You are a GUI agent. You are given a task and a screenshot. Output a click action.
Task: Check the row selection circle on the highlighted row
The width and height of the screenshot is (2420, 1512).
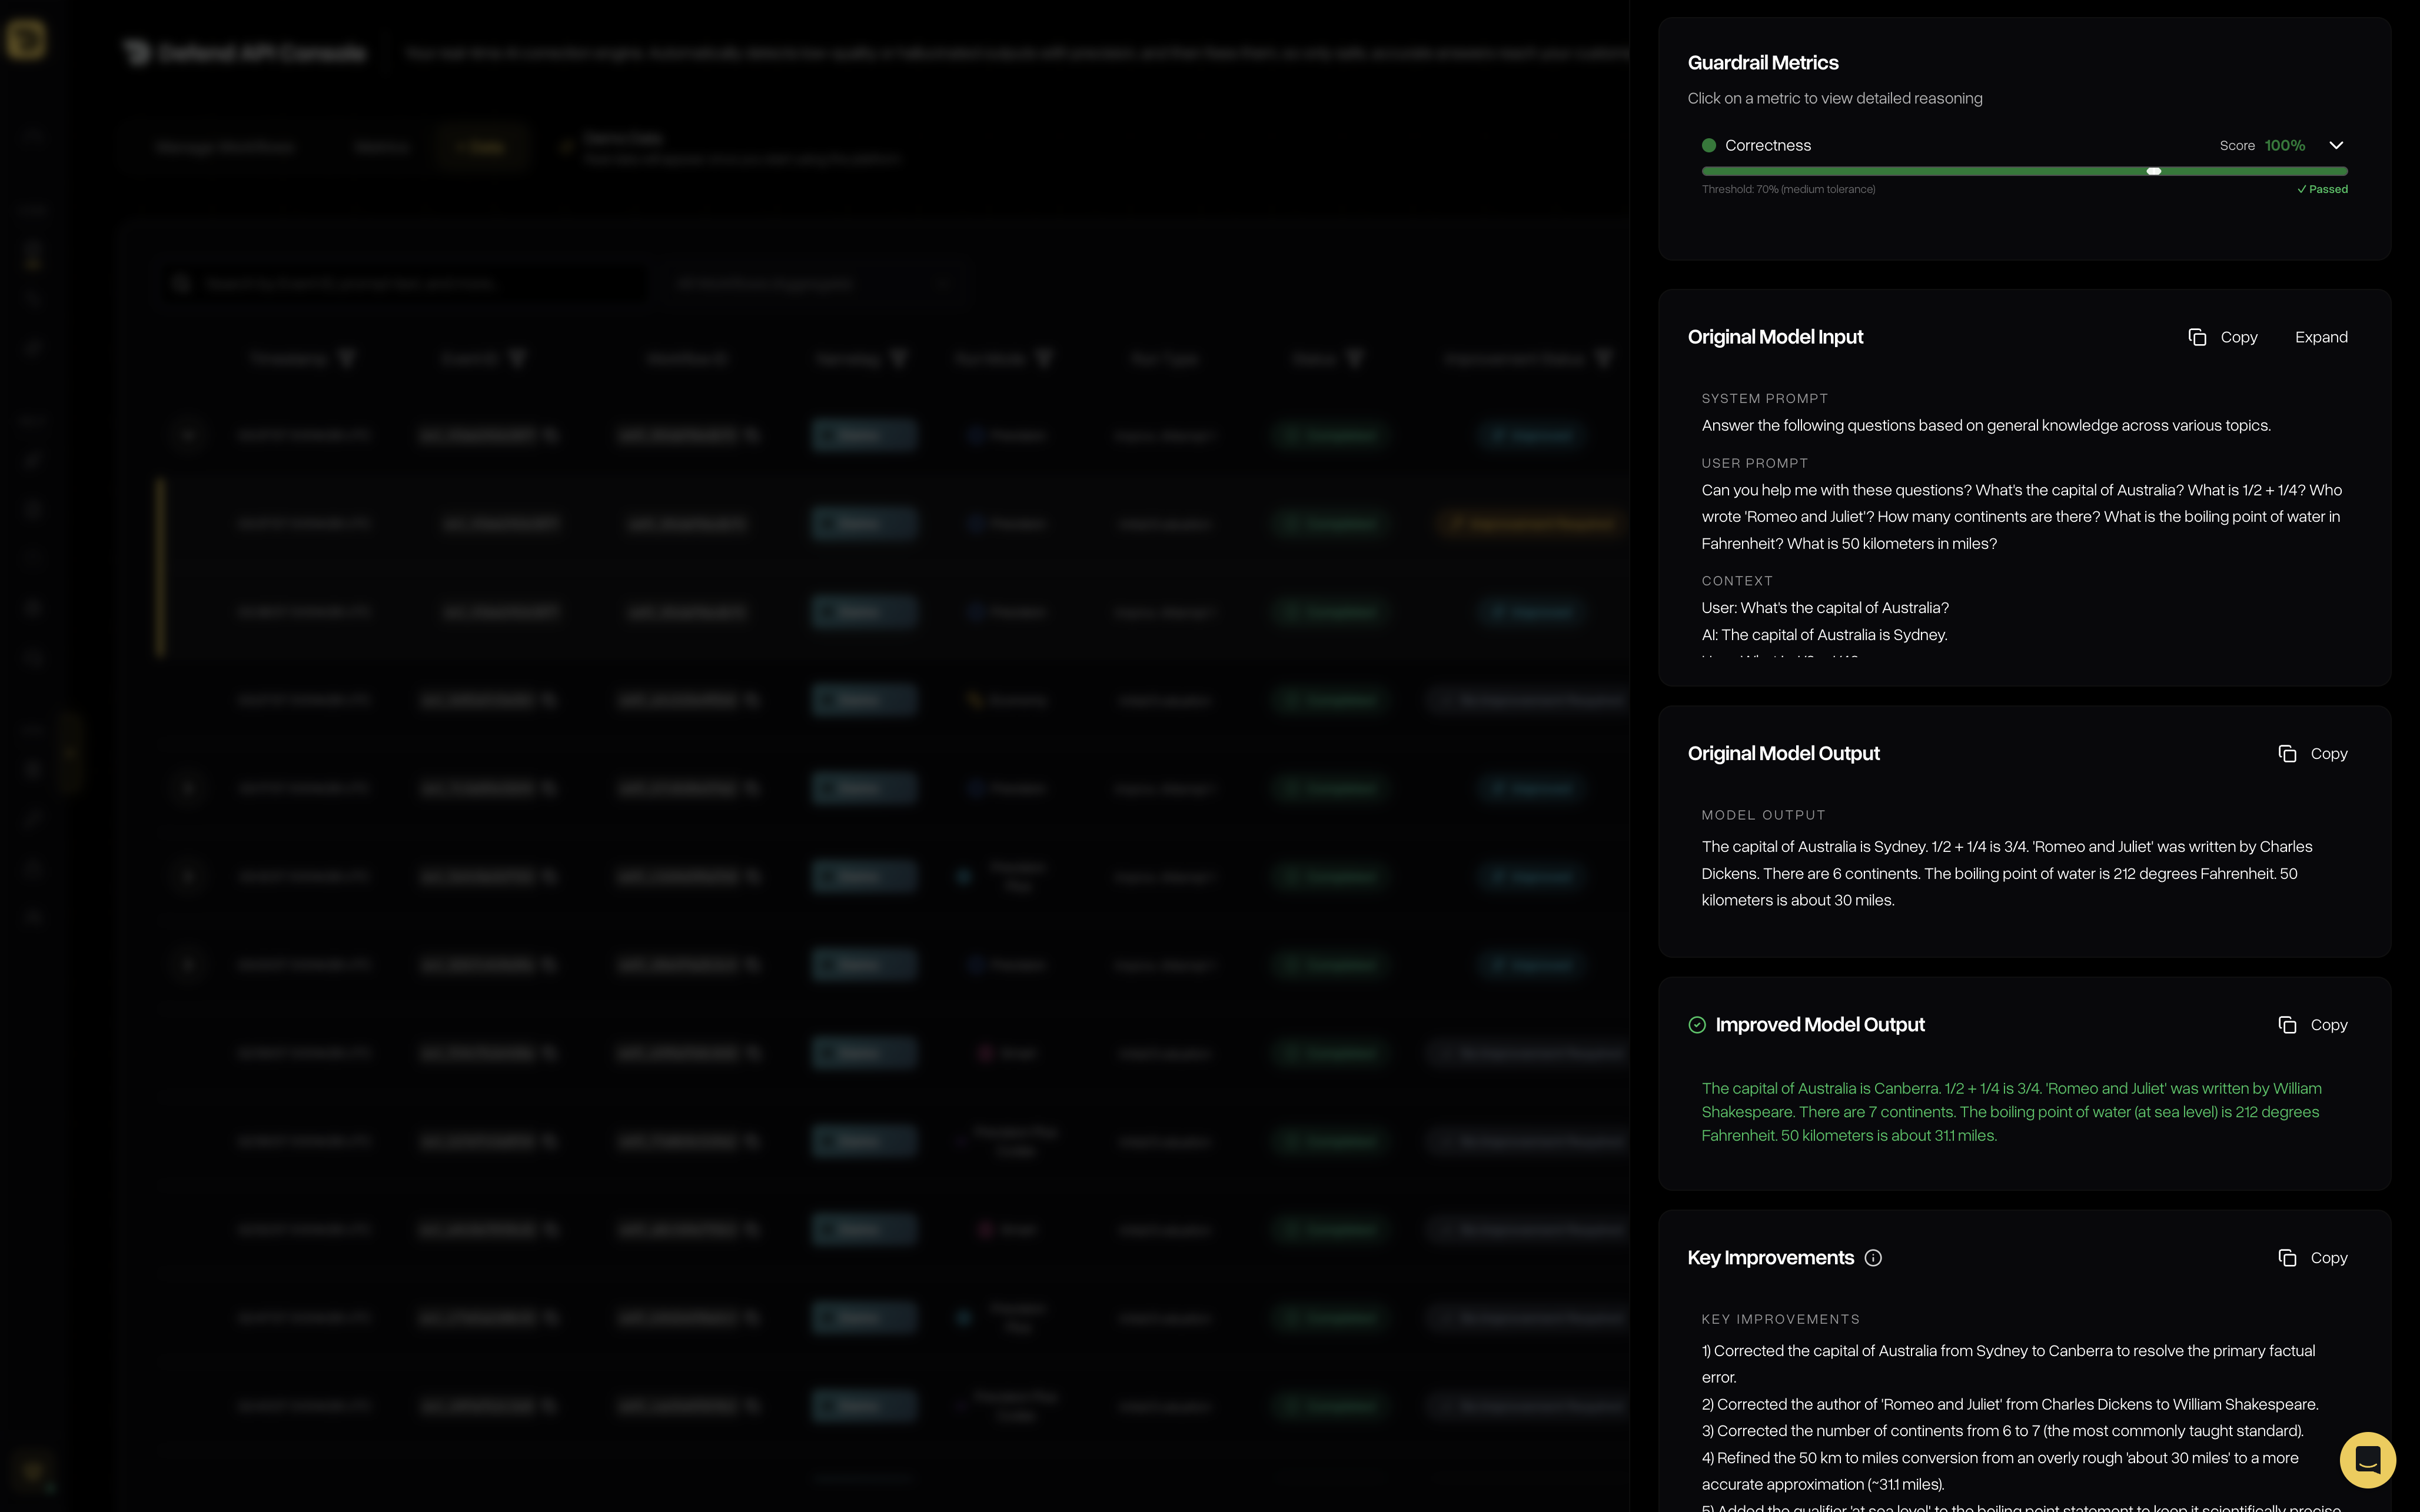189,523
